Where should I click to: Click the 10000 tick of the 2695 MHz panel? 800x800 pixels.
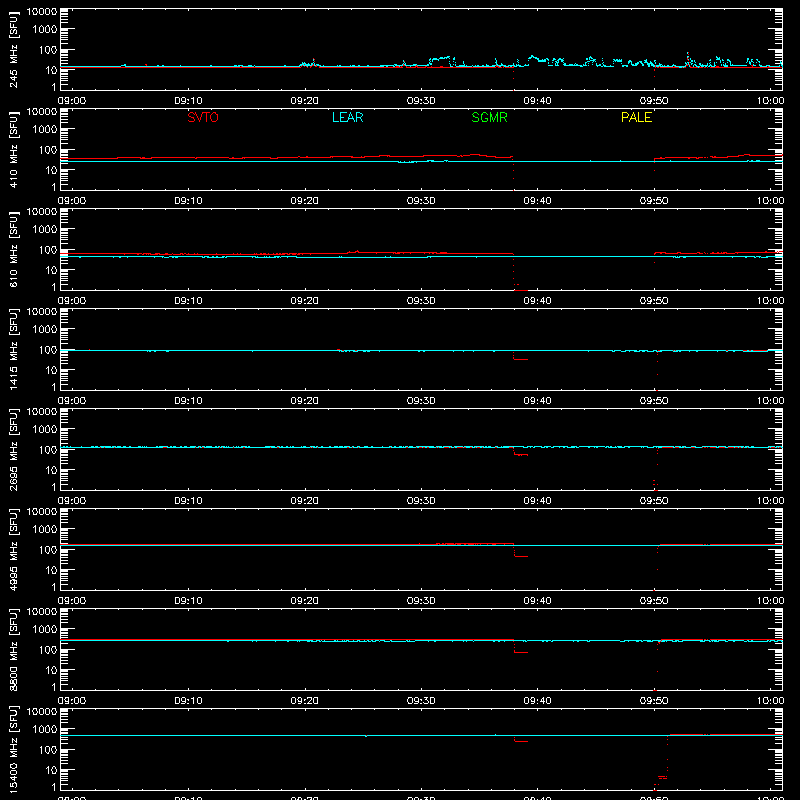pyautogui.click(x=42, y=412)
